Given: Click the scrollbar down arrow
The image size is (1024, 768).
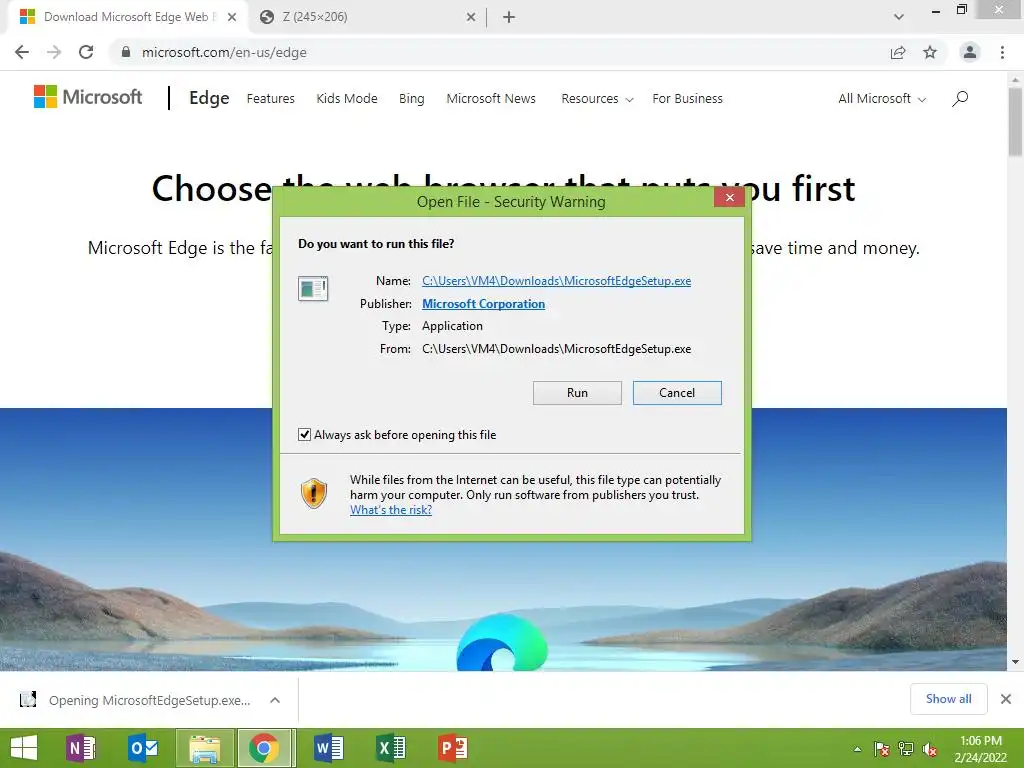Looking at the screenshot, I should (x=1015, y=662).
